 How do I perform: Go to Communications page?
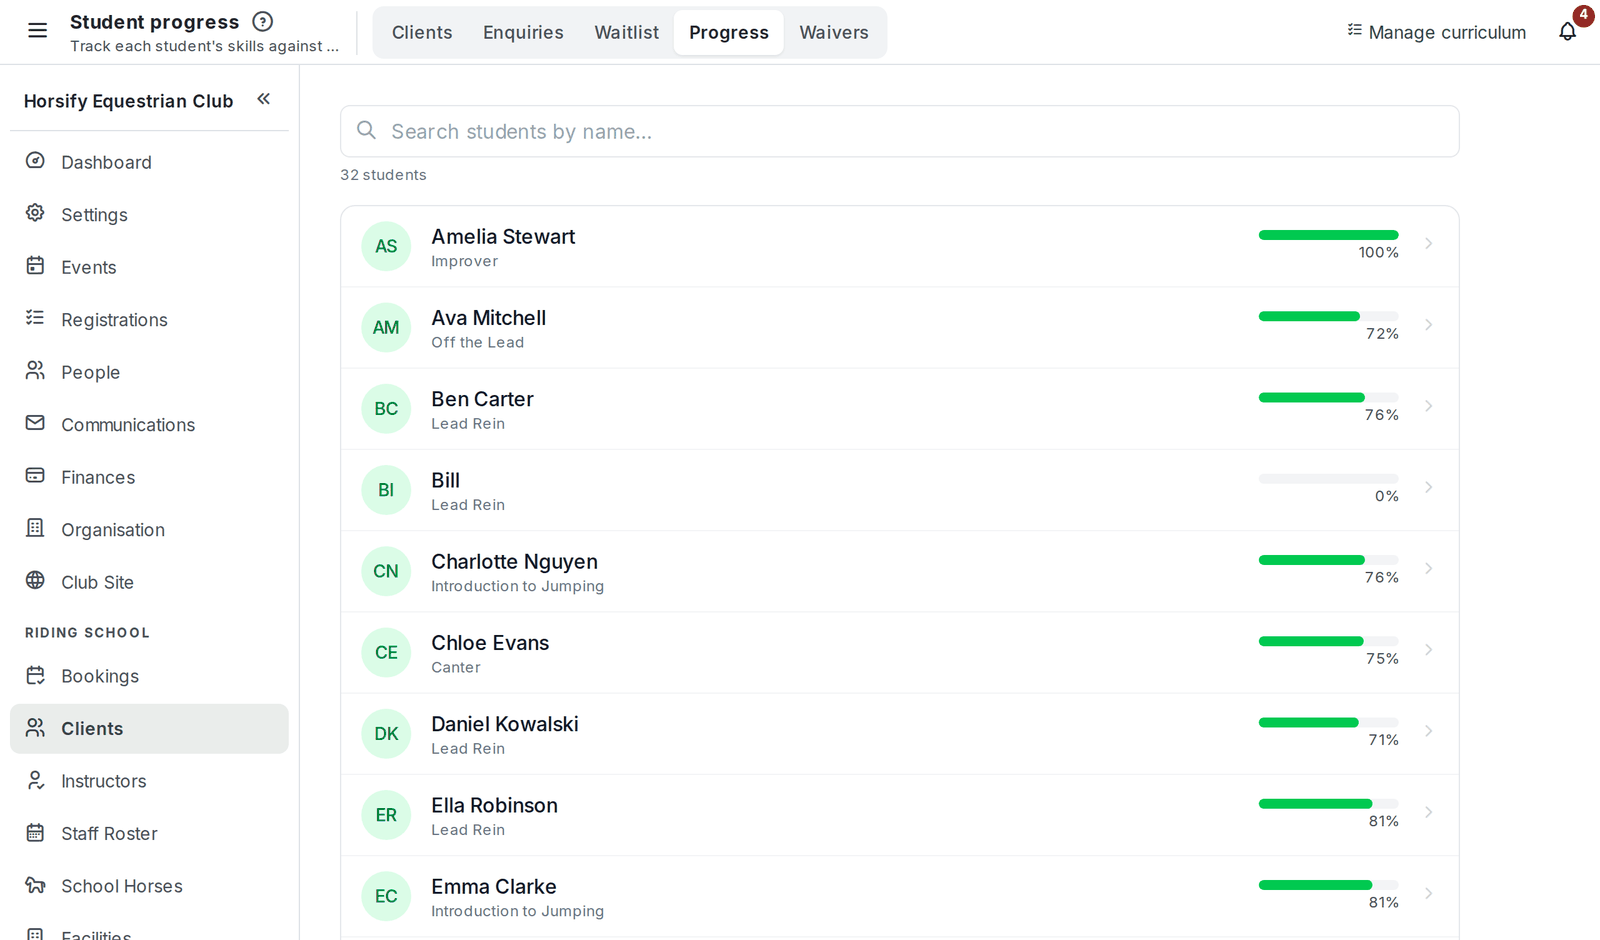pos(149,424)
